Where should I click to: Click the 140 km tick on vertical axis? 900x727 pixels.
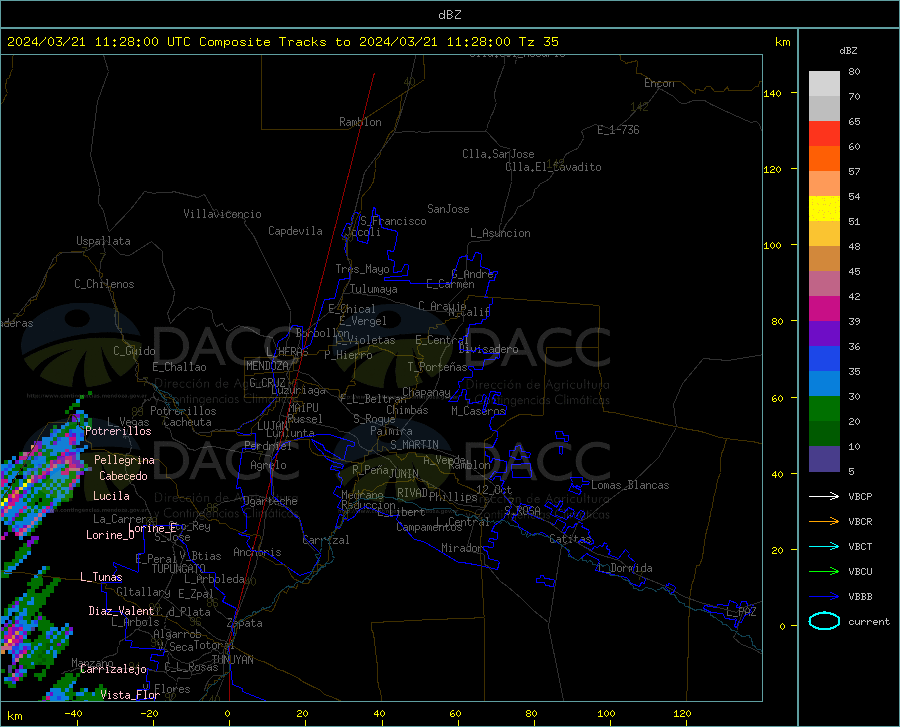(x=772, y=94)
